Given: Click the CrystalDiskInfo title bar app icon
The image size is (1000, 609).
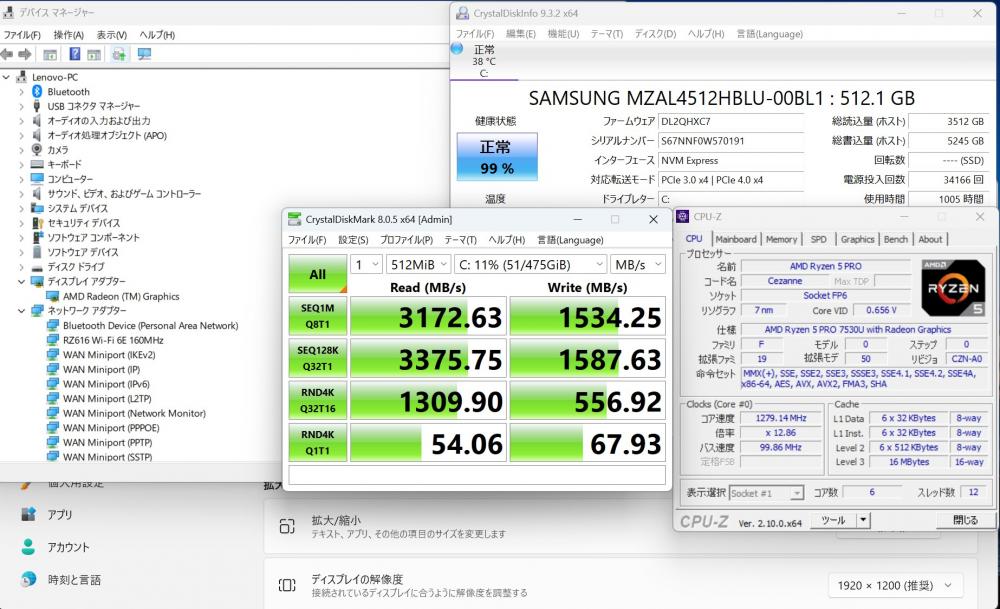Looking at the screenshot, I should [x=462, y=13].
